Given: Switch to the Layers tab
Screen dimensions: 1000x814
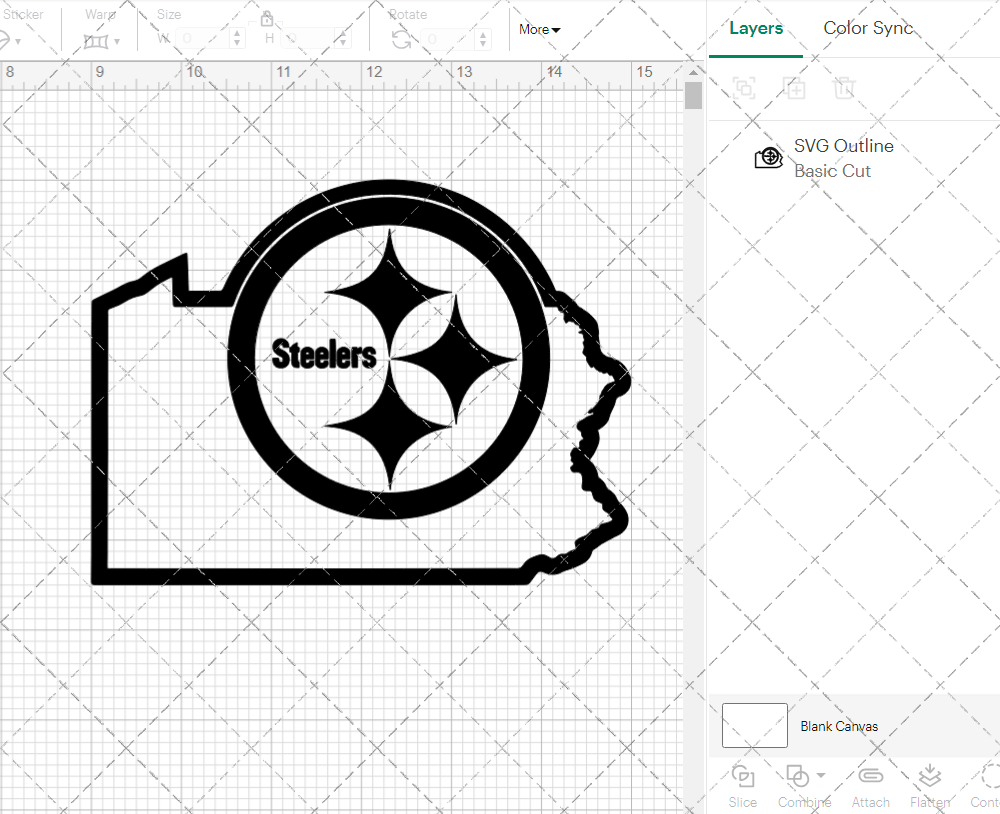Looking at the screenshot, I should [755, 29].
